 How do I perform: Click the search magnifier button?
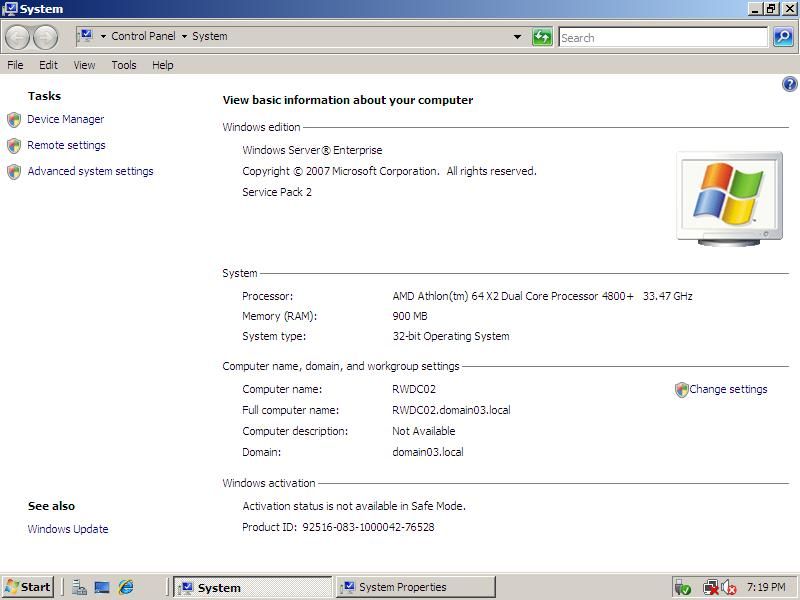coord(783,37)
